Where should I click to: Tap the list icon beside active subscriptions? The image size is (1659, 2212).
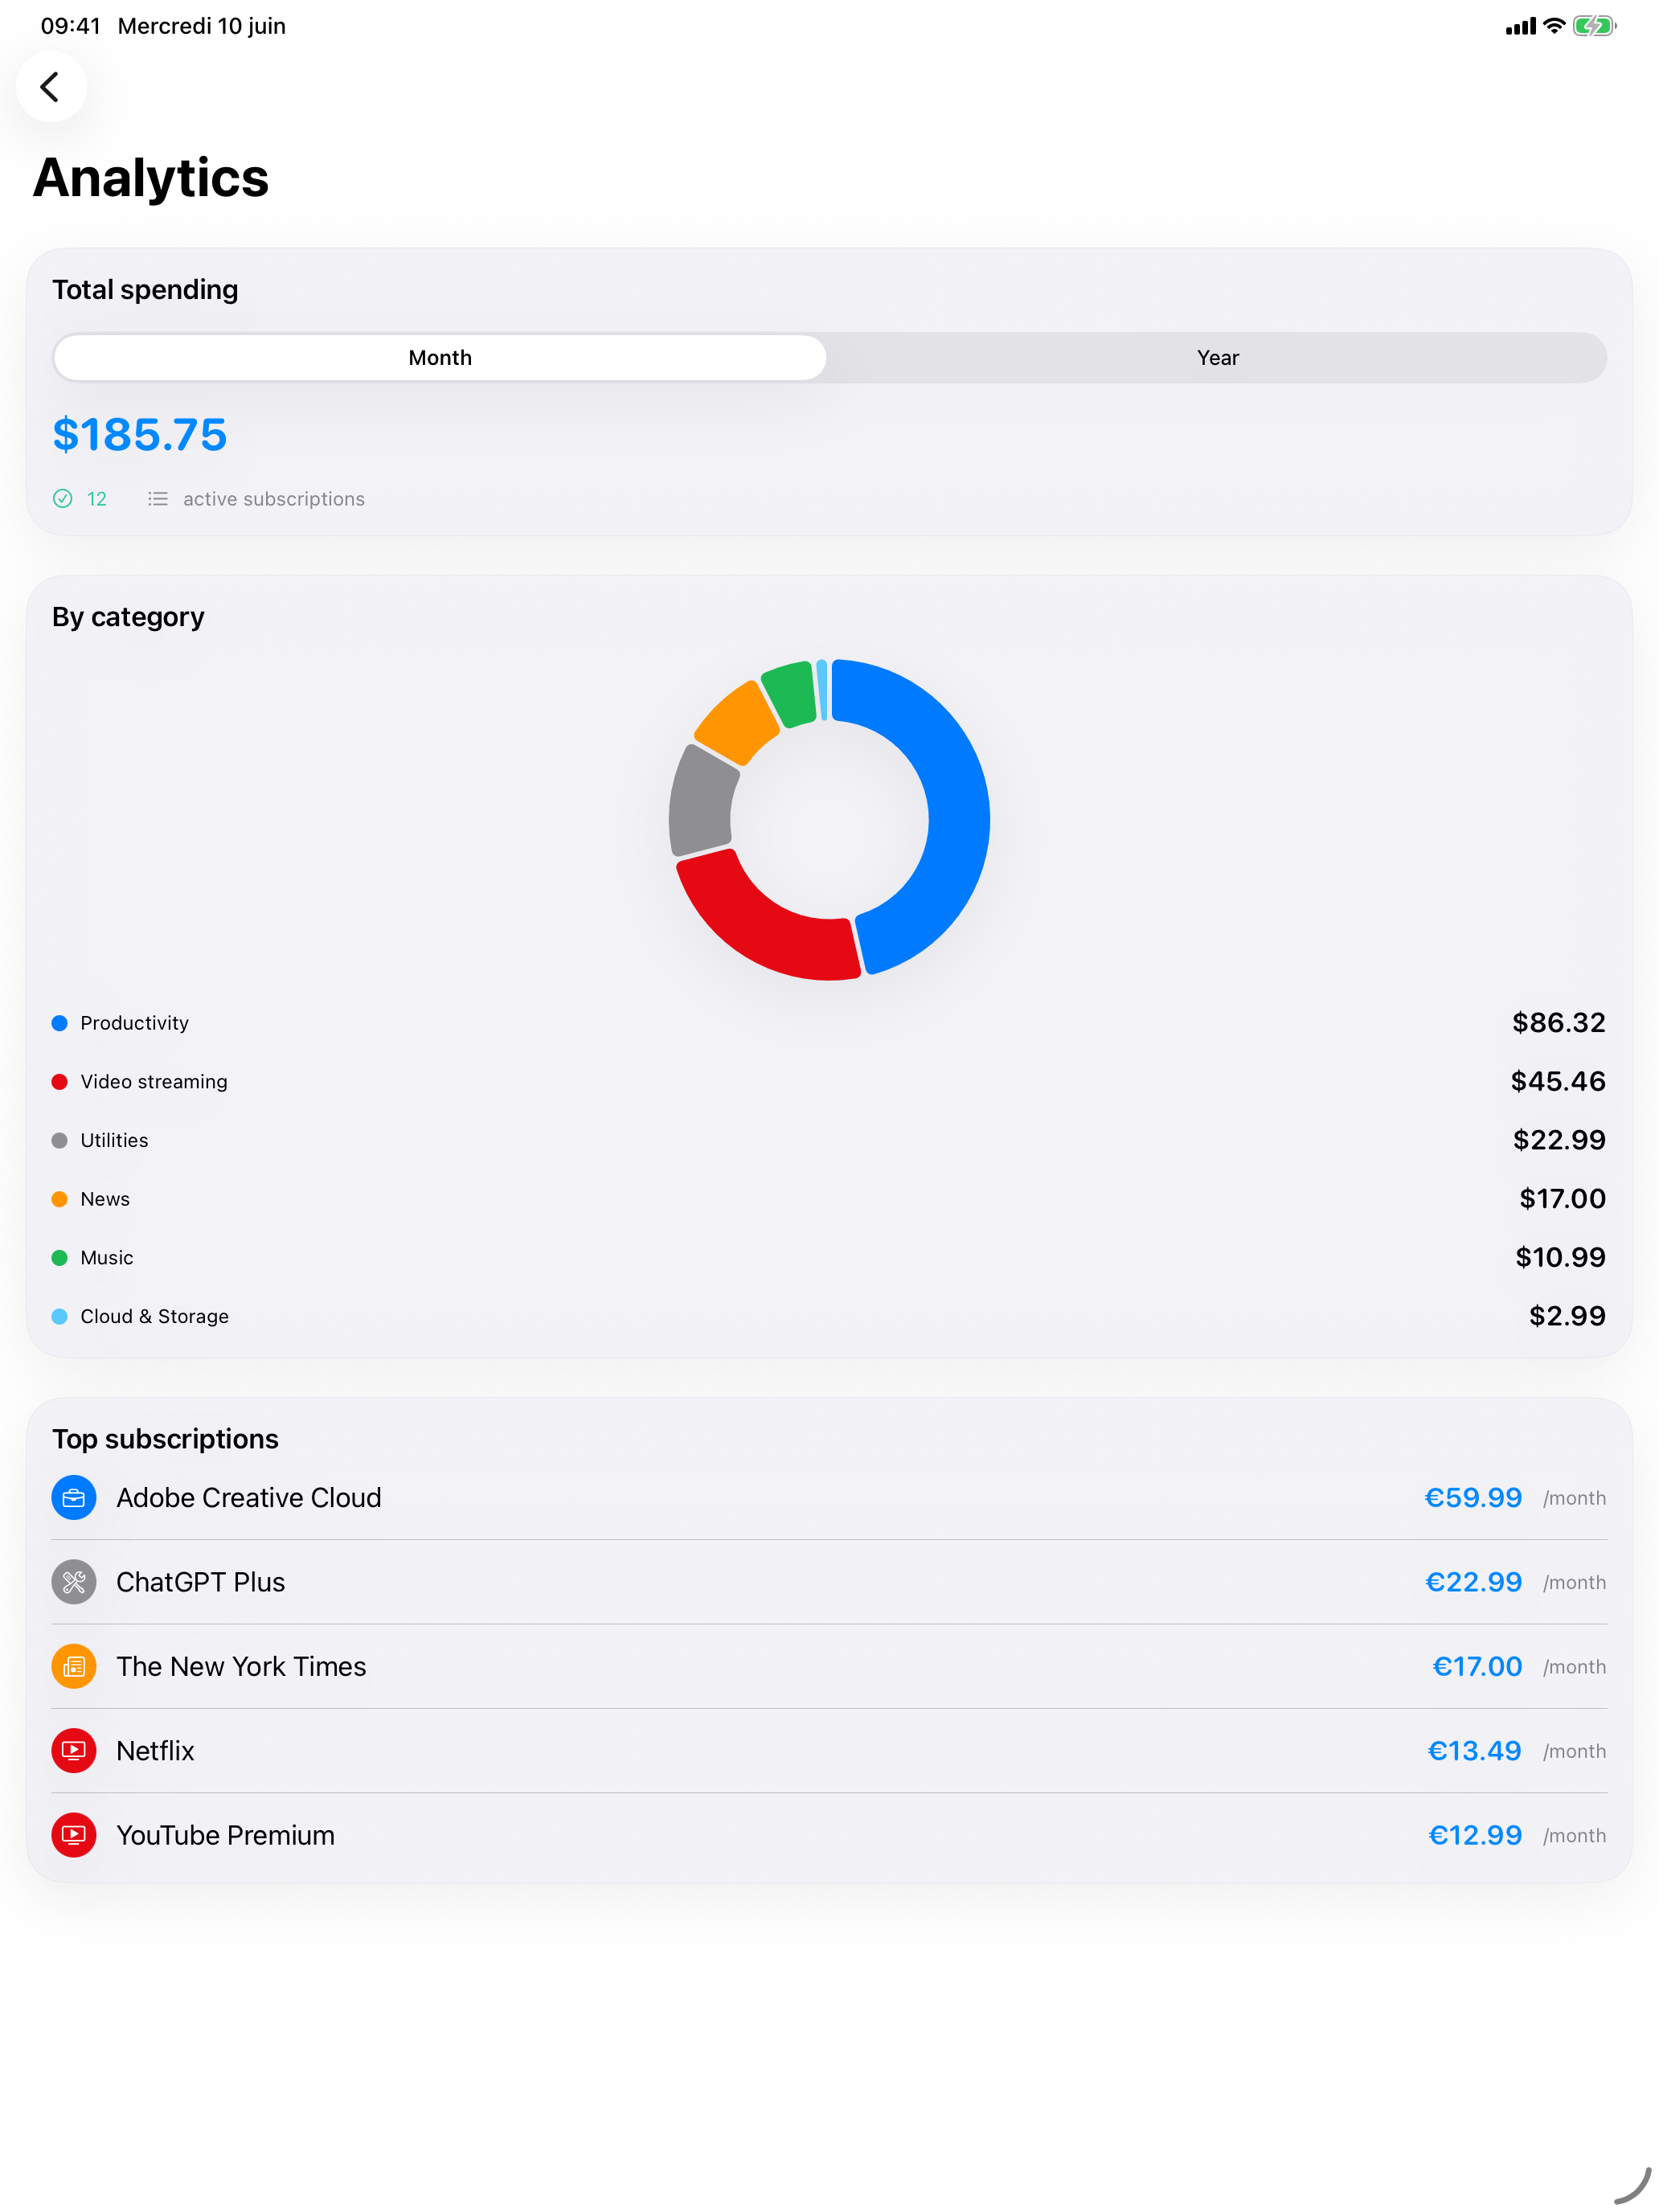pyautogui.click(x=158, y=499)
